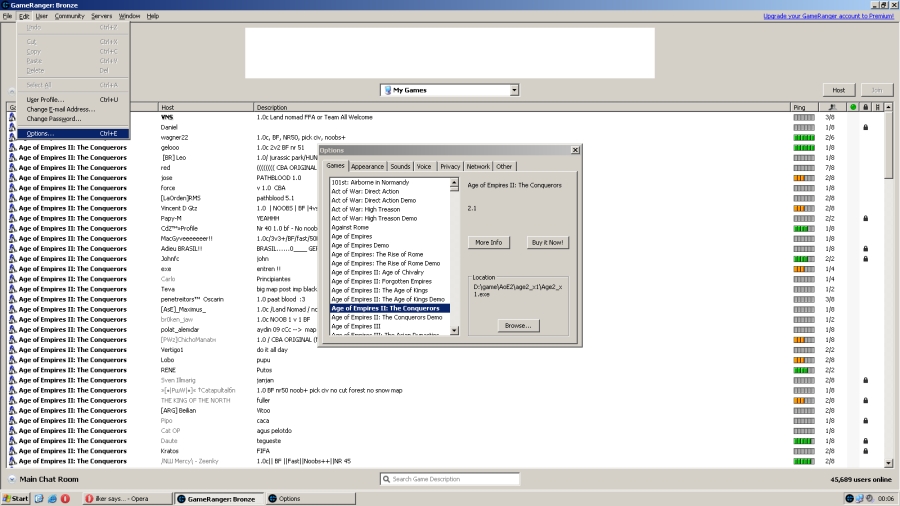The width and height of the screenshot is (900, 506).
Task: Switch to the Privacy tab
Action: pos(450,166)
